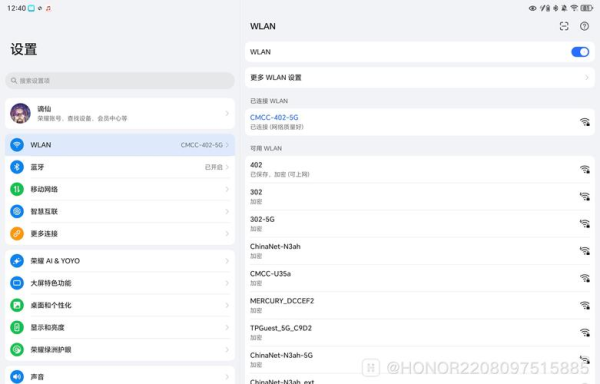Open 声音 sound settings
The height and width of the screenshot is (384, 600).
coord(120,376)
